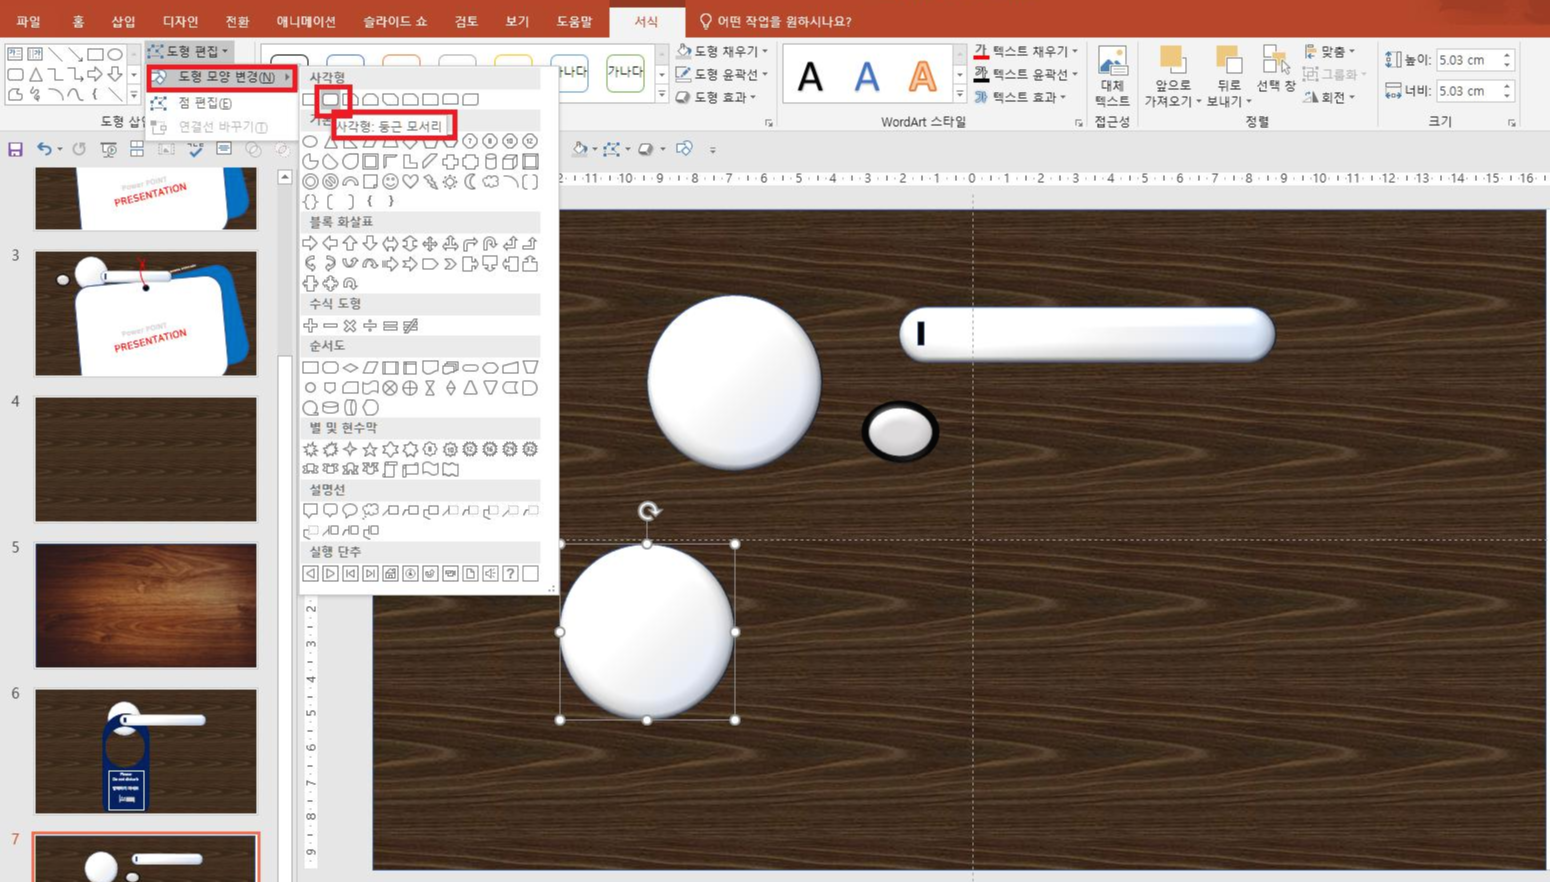The height and width of the screenshot is (882, 1550).
Task: Choose the rectangular speech bubble callout
Action: point(310,512)
